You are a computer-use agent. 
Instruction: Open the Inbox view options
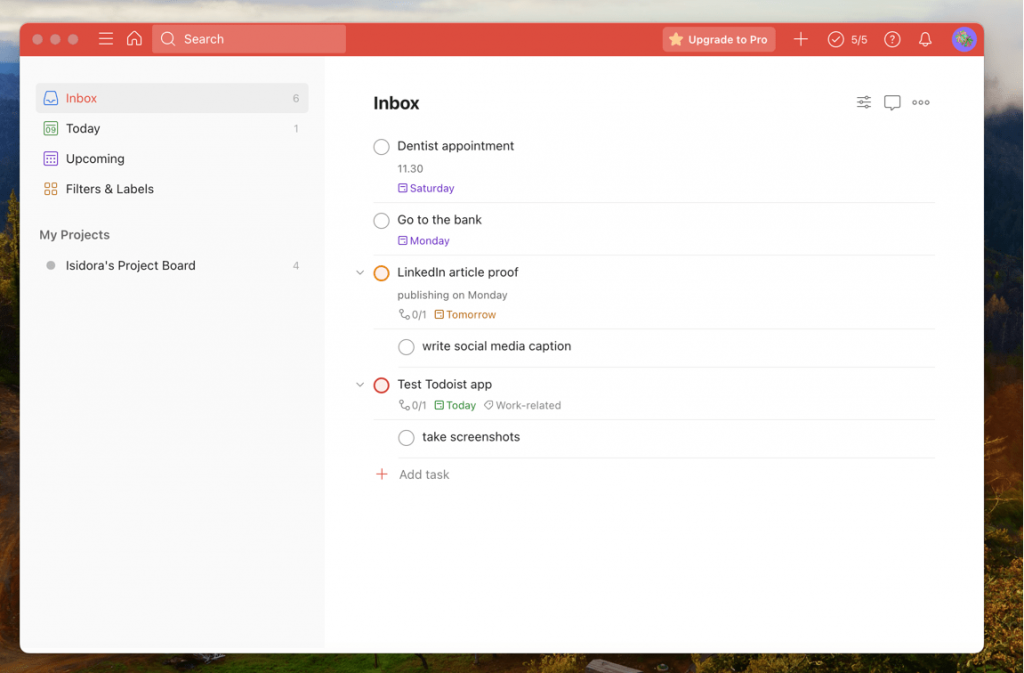pos(863,102)
